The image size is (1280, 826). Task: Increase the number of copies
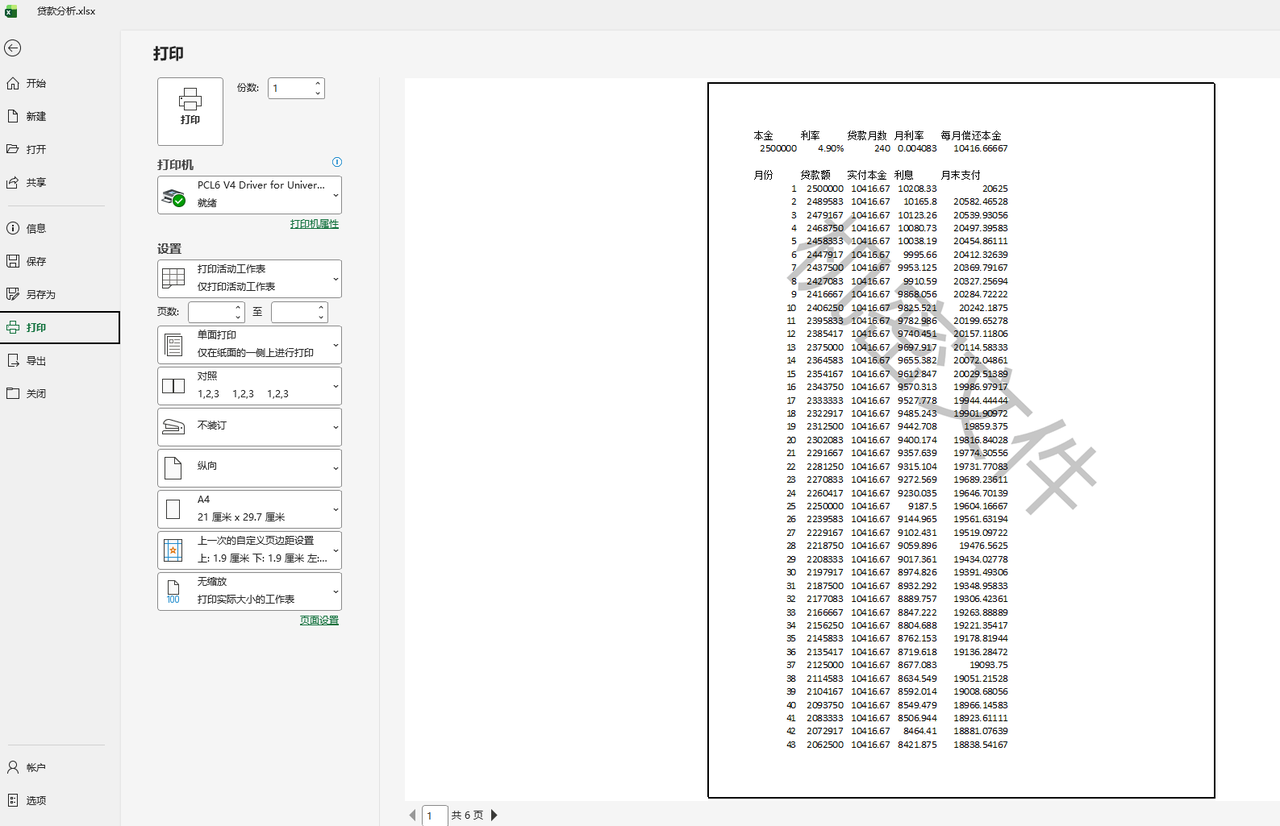[x=318, y=84]
